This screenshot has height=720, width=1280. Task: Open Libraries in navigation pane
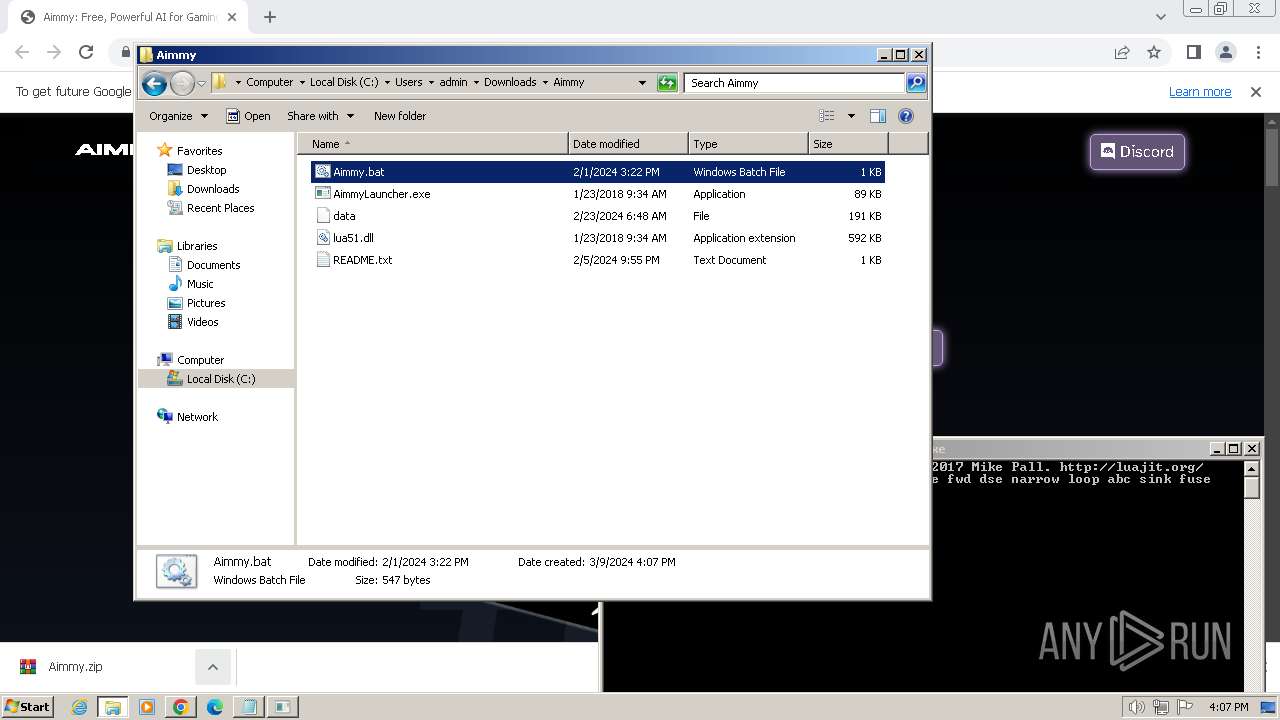[x=197, y=246]
